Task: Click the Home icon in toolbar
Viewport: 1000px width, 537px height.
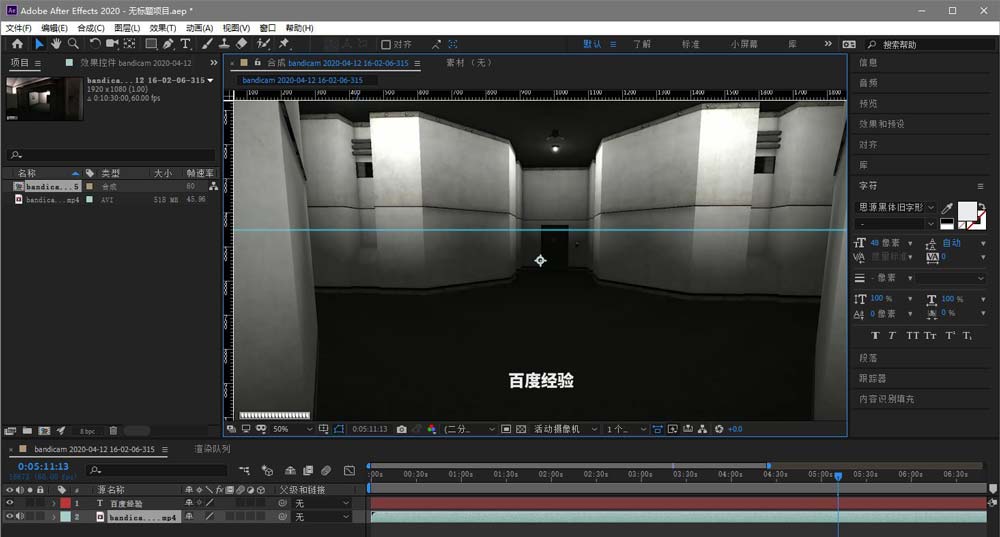Action: click(x=17, y=43)
